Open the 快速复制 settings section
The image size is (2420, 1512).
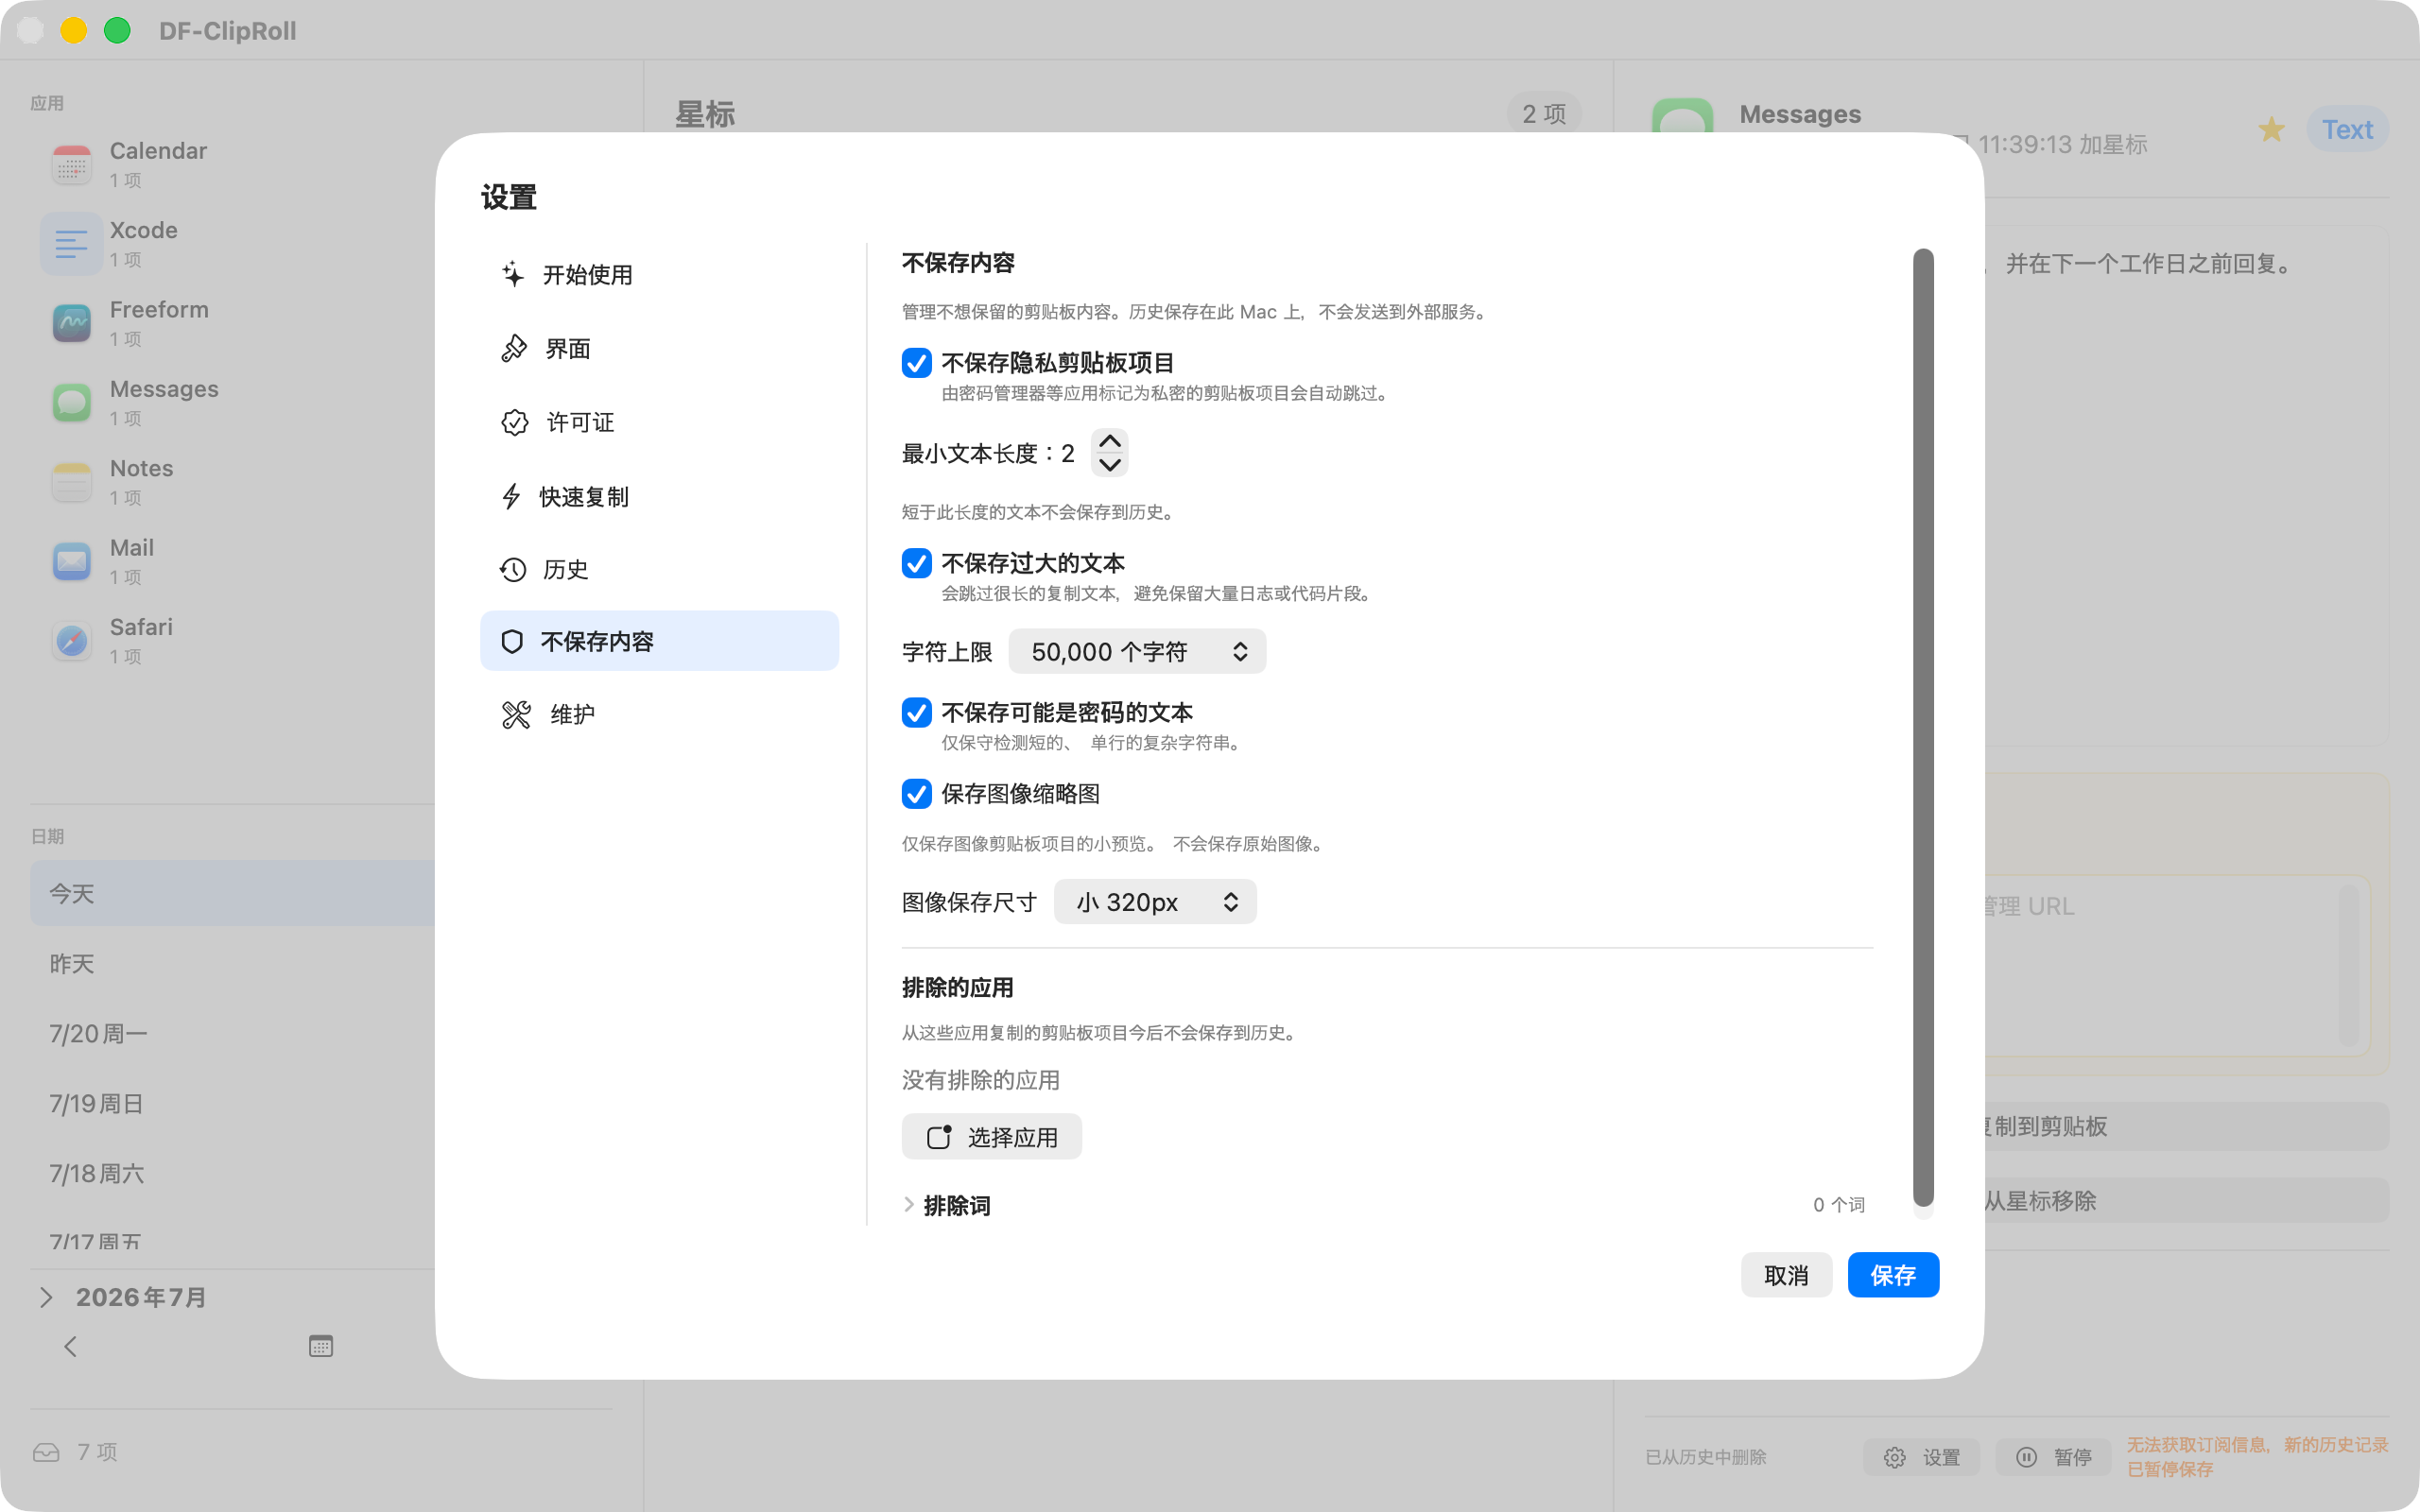pyautogui.click(x=659, y=496)
